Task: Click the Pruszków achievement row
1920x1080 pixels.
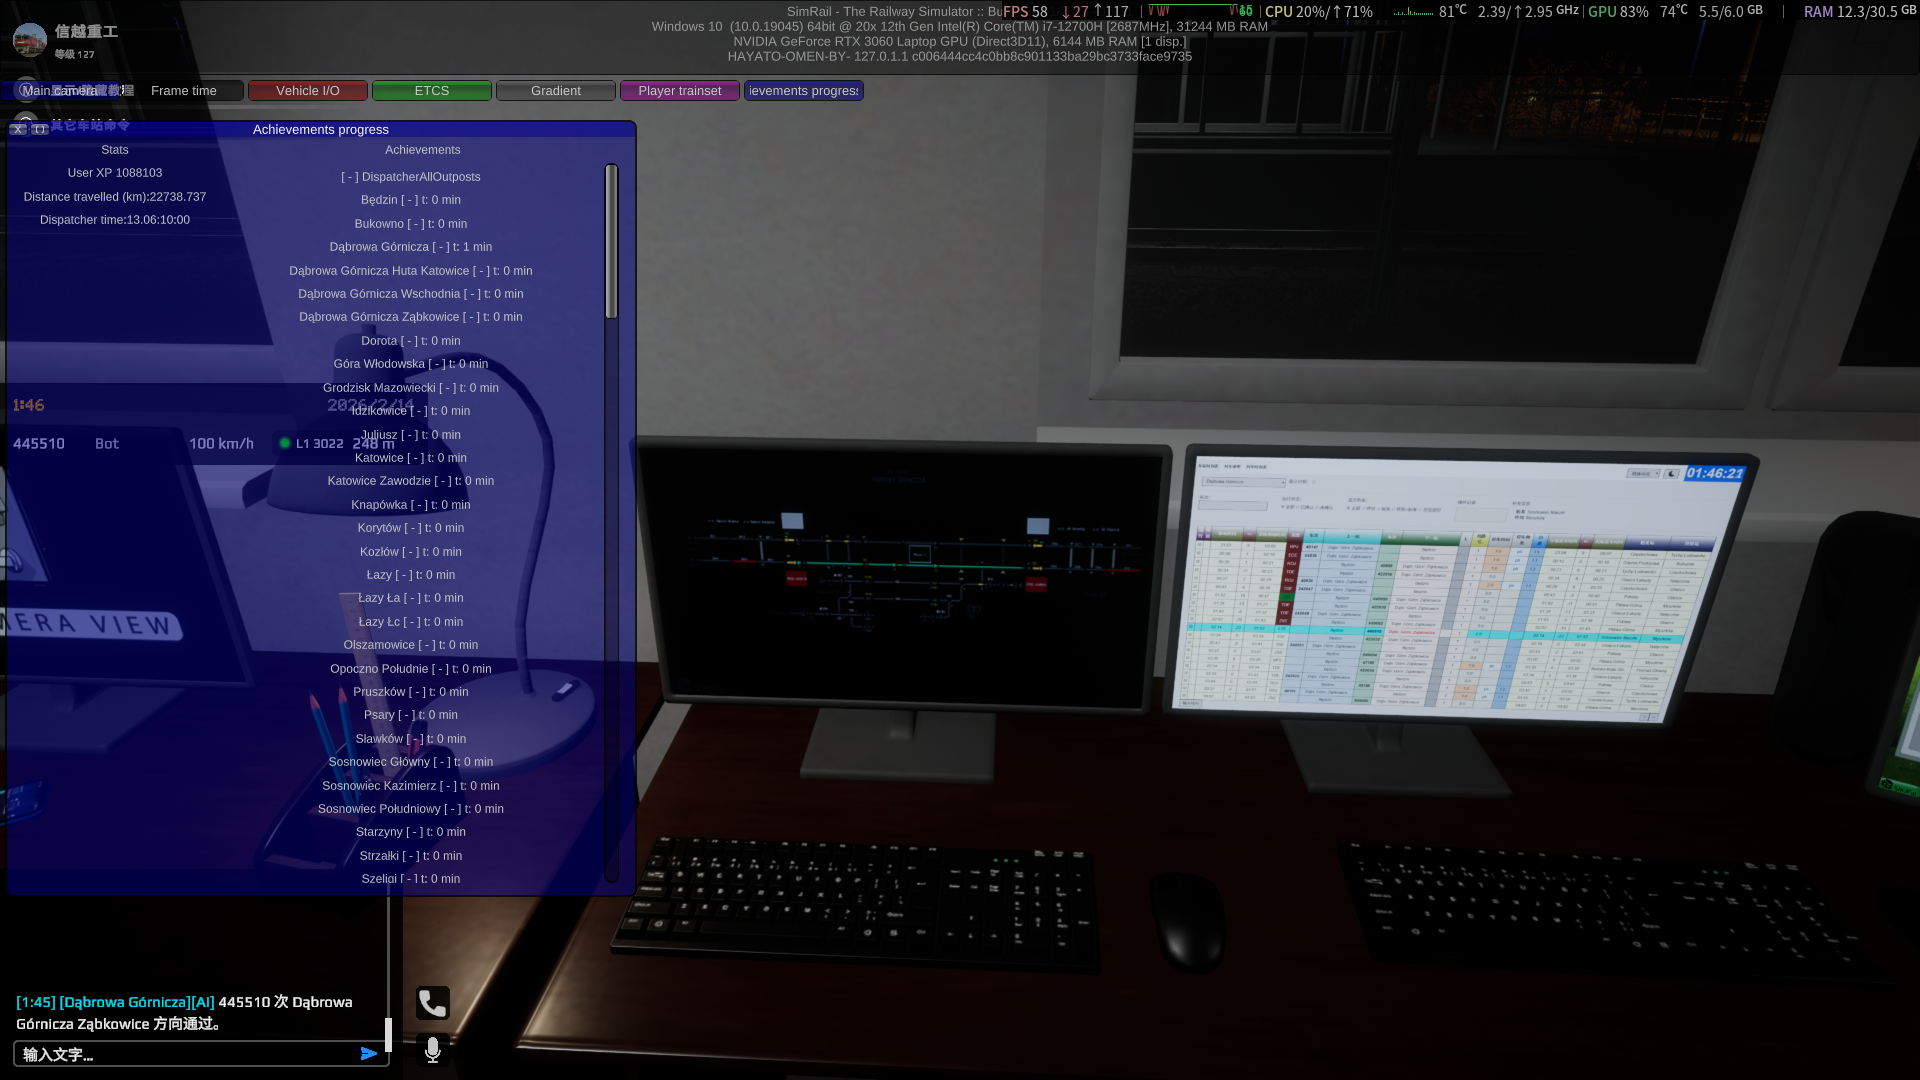Action: [x=411, y=692]
